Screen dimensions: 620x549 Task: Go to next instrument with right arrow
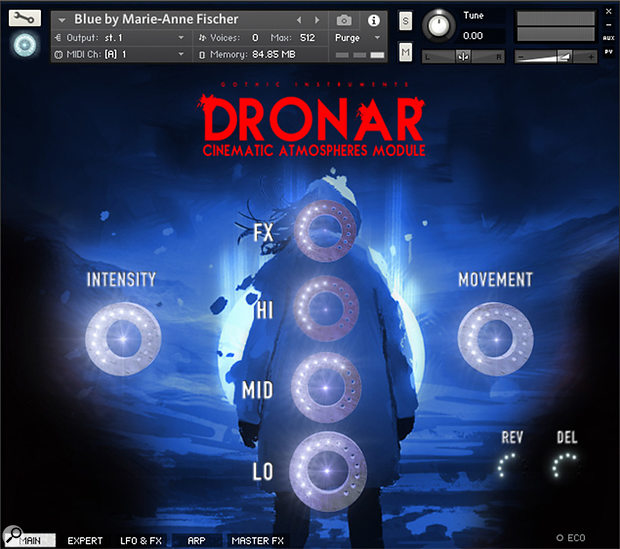(317, 20)
